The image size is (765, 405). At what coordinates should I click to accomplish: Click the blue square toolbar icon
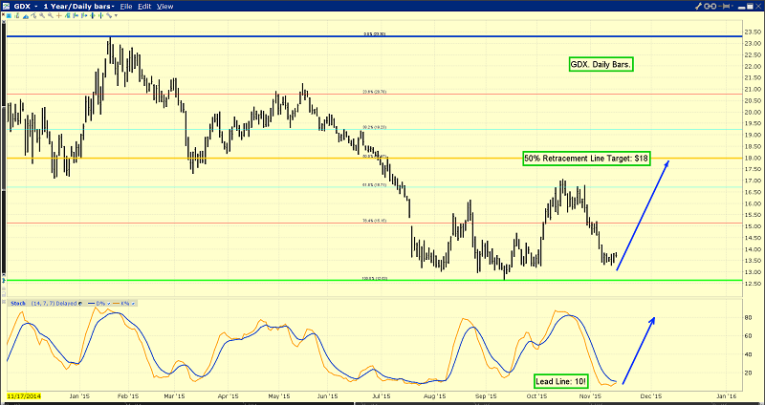(x=9, y=16)
